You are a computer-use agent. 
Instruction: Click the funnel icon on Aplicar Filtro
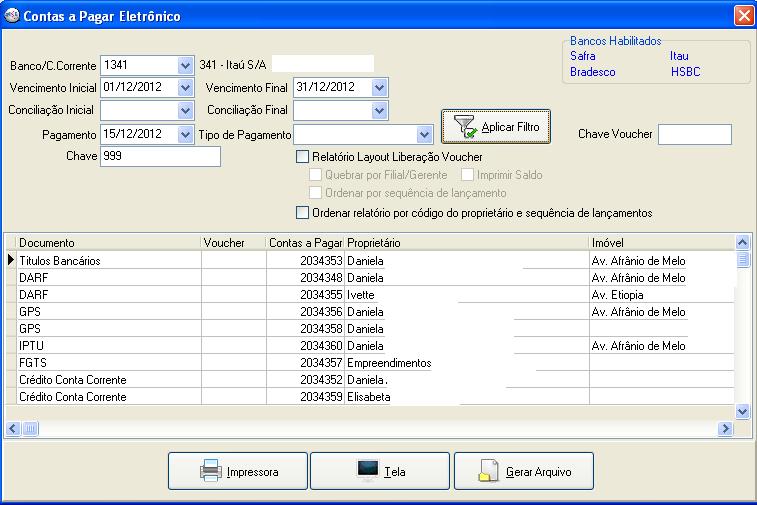click(x=464, y=127)
